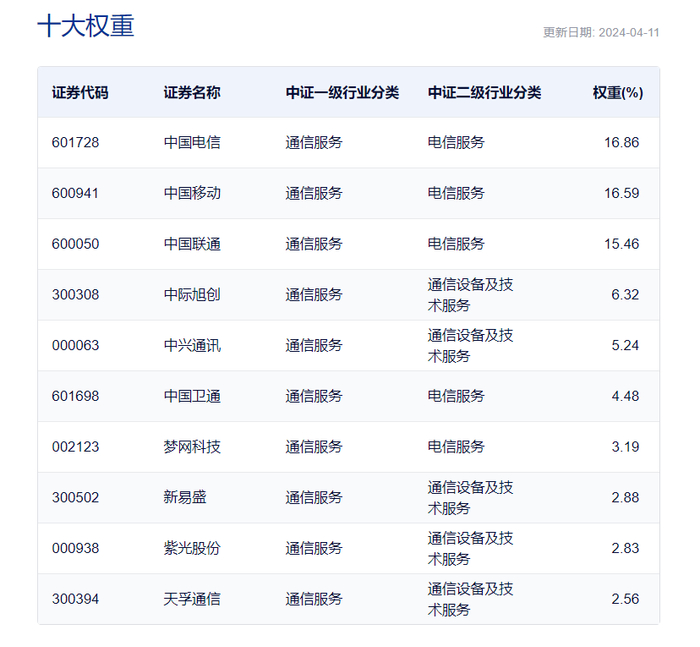Screen dimensions: 700x647
Task: Click the 中证二级行业分类 column header
Action: pyautogui.click(x=484, y=92)
